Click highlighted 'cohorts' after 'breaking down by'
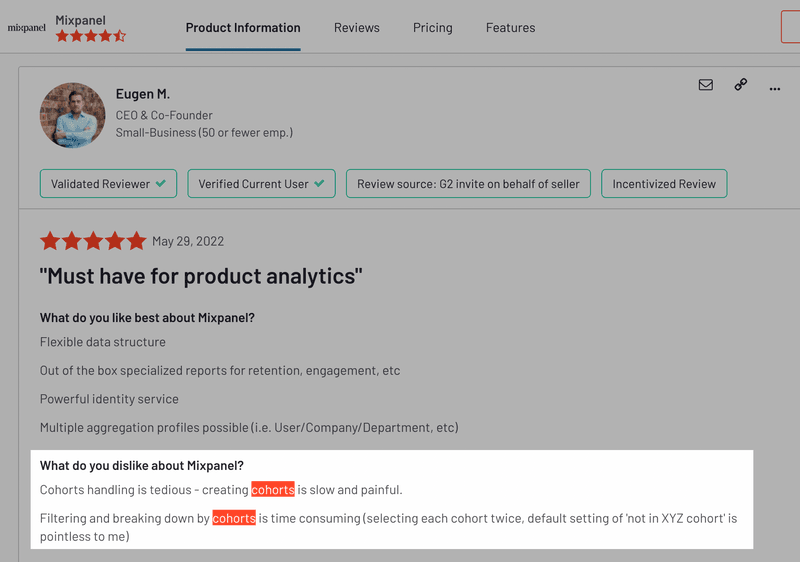The image size is (800, 562). point(234,518)
